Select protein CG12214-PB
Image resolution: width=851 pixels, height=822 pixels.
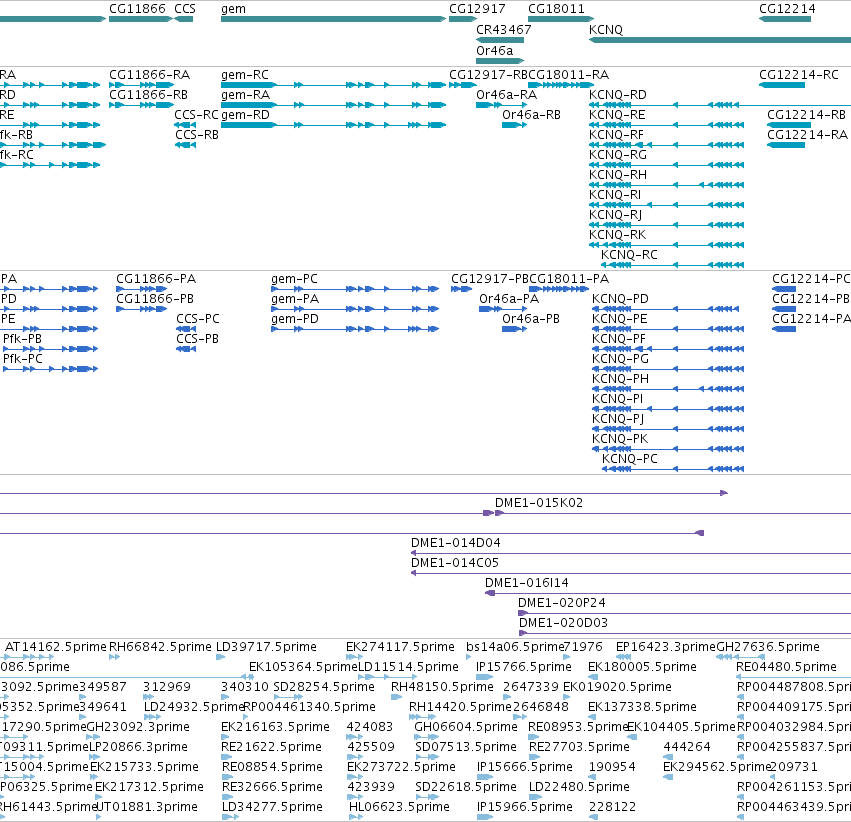pos(784,309)
